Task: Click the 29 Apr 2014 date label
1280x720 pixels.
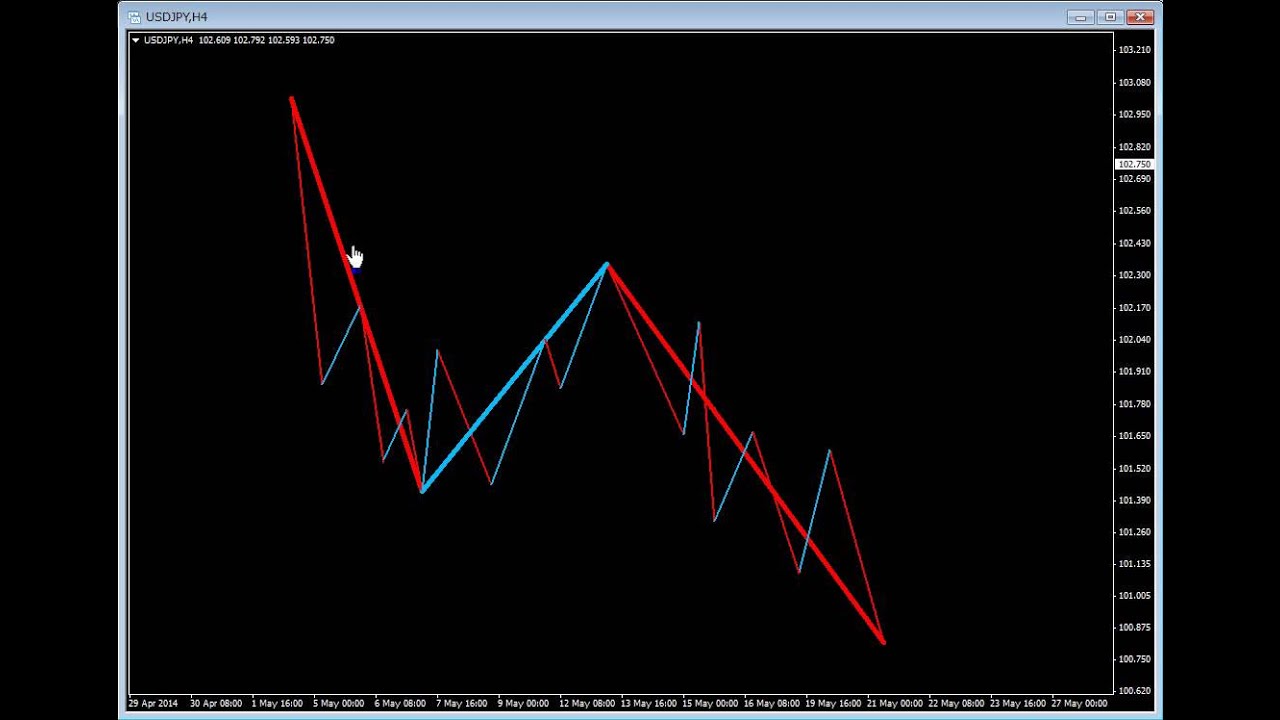Action: coord(153,704)
